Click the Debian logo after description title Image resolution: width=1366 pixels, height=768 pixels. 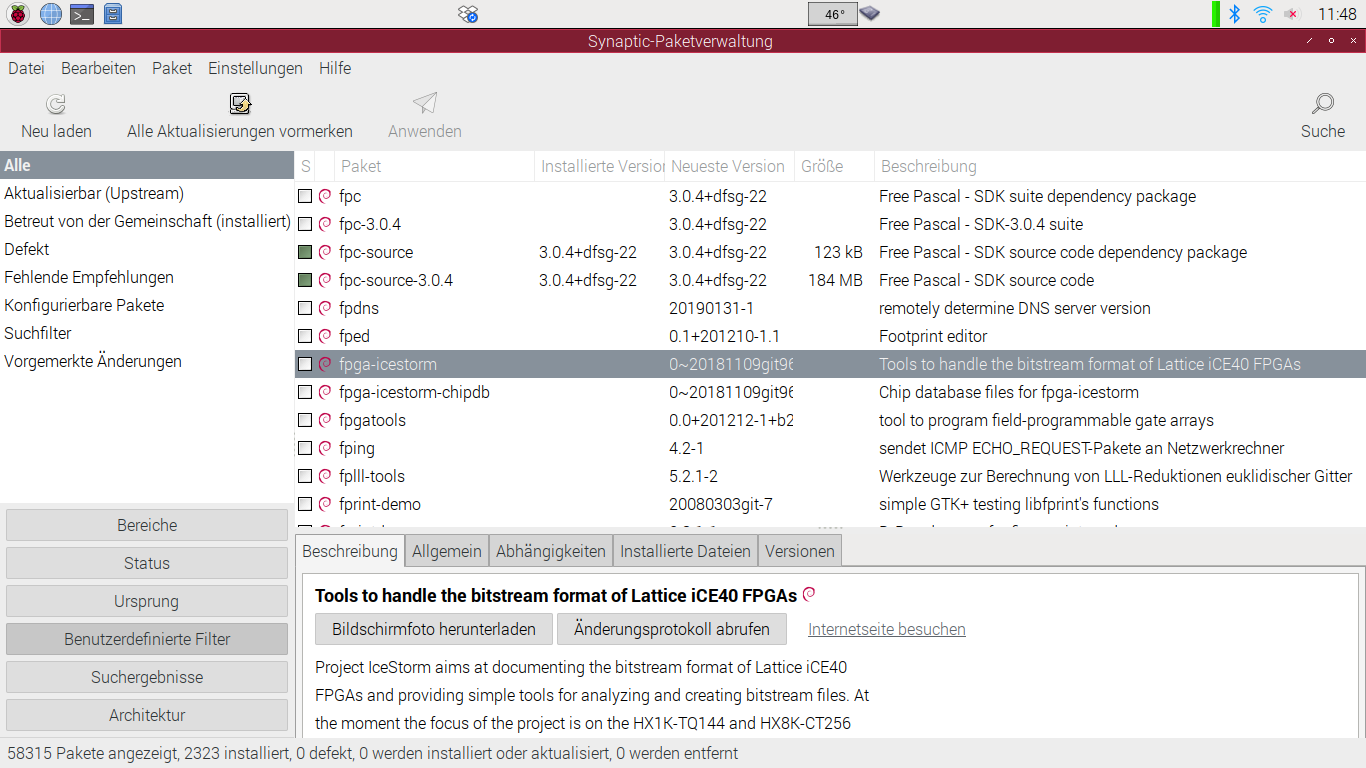click(x=809, y=594)
